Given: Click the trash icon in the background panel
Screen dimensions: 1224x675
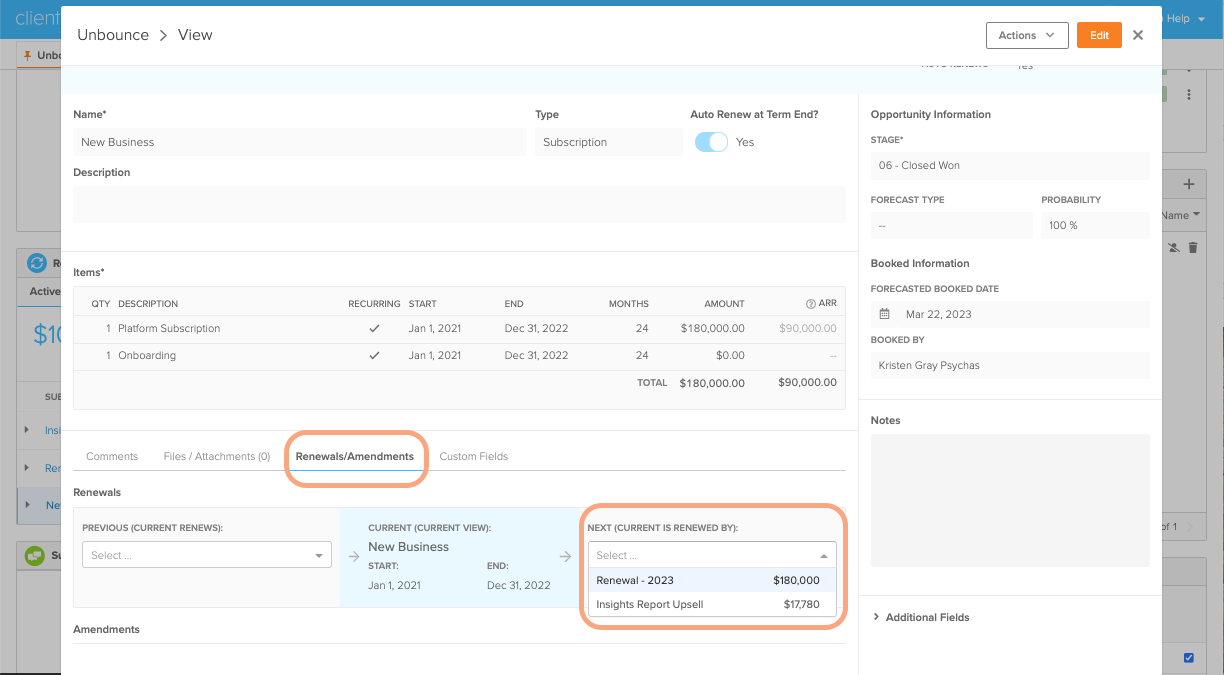Looking at the screenshot, I should (x=1193, y=247).
